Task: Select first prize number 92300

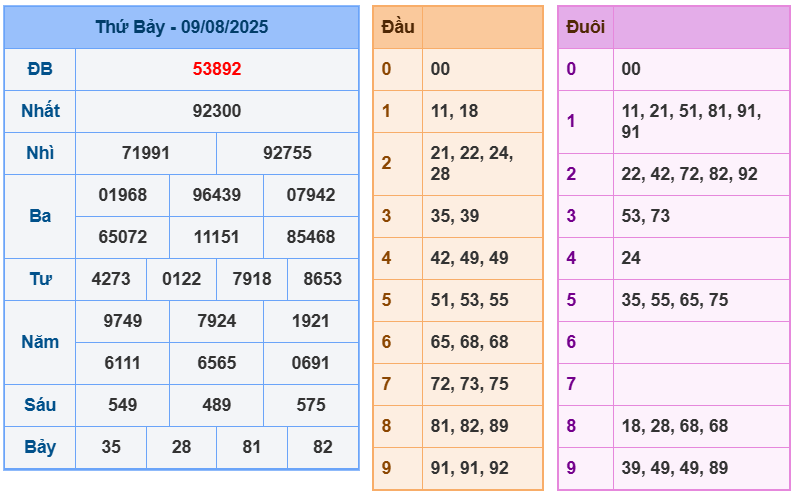Action: (x=217, y=111)
